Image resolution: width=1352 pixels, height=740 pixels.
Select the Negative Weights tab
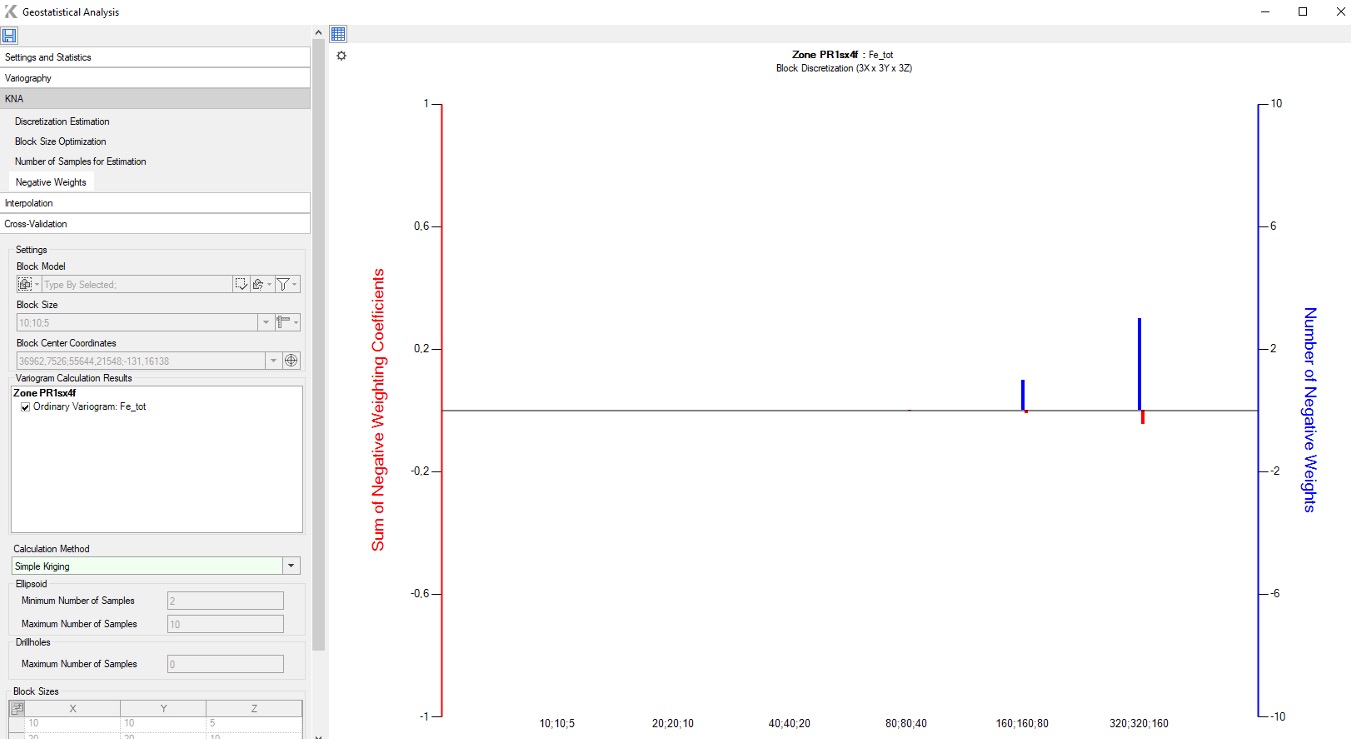pos(50,181)
